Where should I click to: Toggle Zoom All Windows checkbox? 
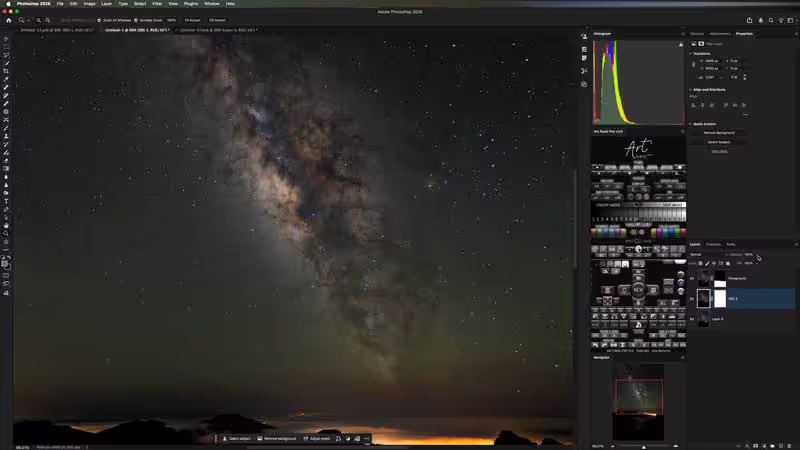pyautogui.click(x=99, y=20)
